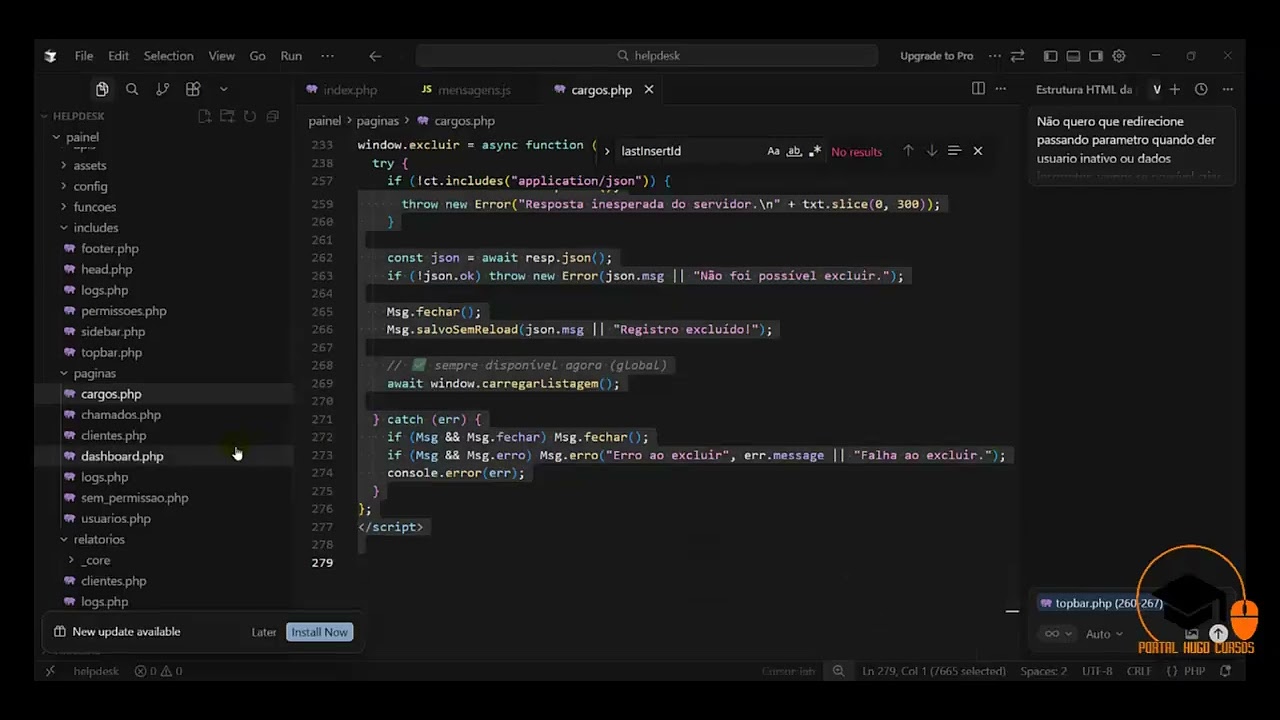Image resolution: width=1280 pixels, height=720 pixels.
Task: Open permissoes.php in the file tree
Action: point(124,311)
